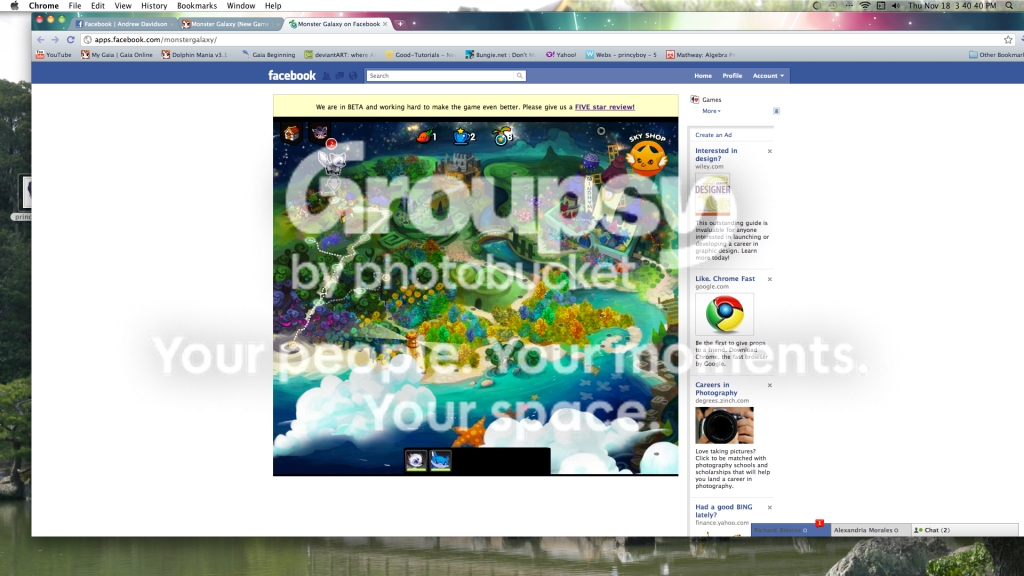Open the Bookmarks menu
The height and width of the screenshot is (576, 1024).
coord(197,6)
